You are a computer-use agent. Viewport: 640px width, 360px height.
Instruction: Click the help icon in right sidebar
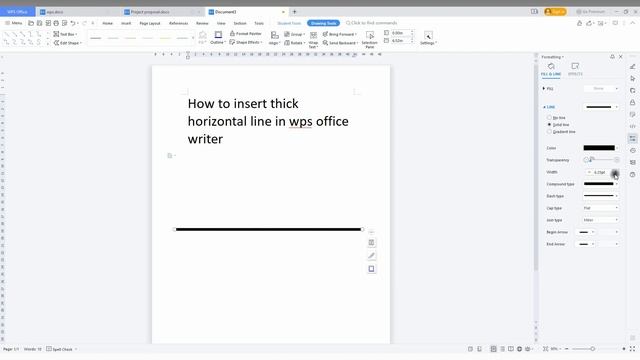633,175
